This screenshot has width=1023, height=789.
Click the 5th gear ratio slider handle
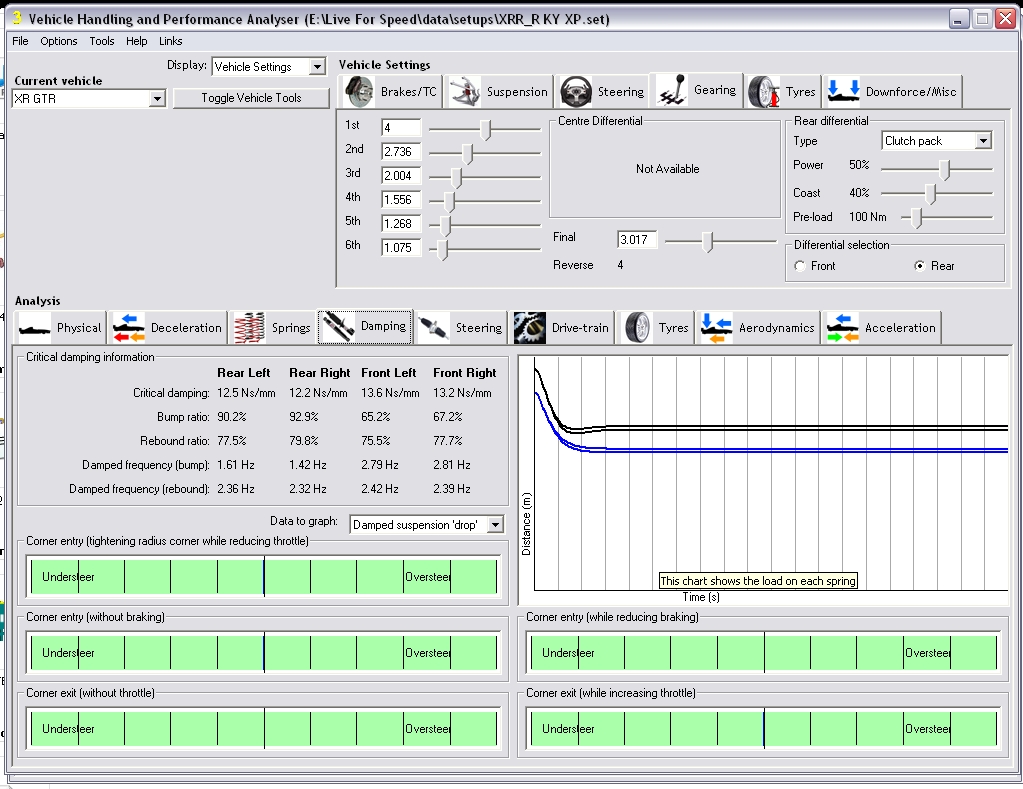pos(445,226)
